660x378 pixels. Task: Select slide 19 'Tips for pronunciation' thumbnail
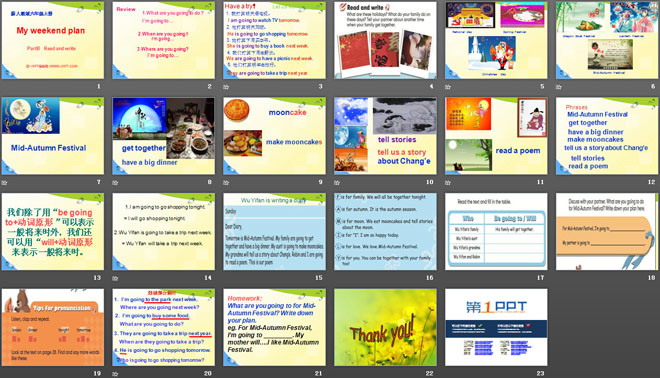pos(53,327)
